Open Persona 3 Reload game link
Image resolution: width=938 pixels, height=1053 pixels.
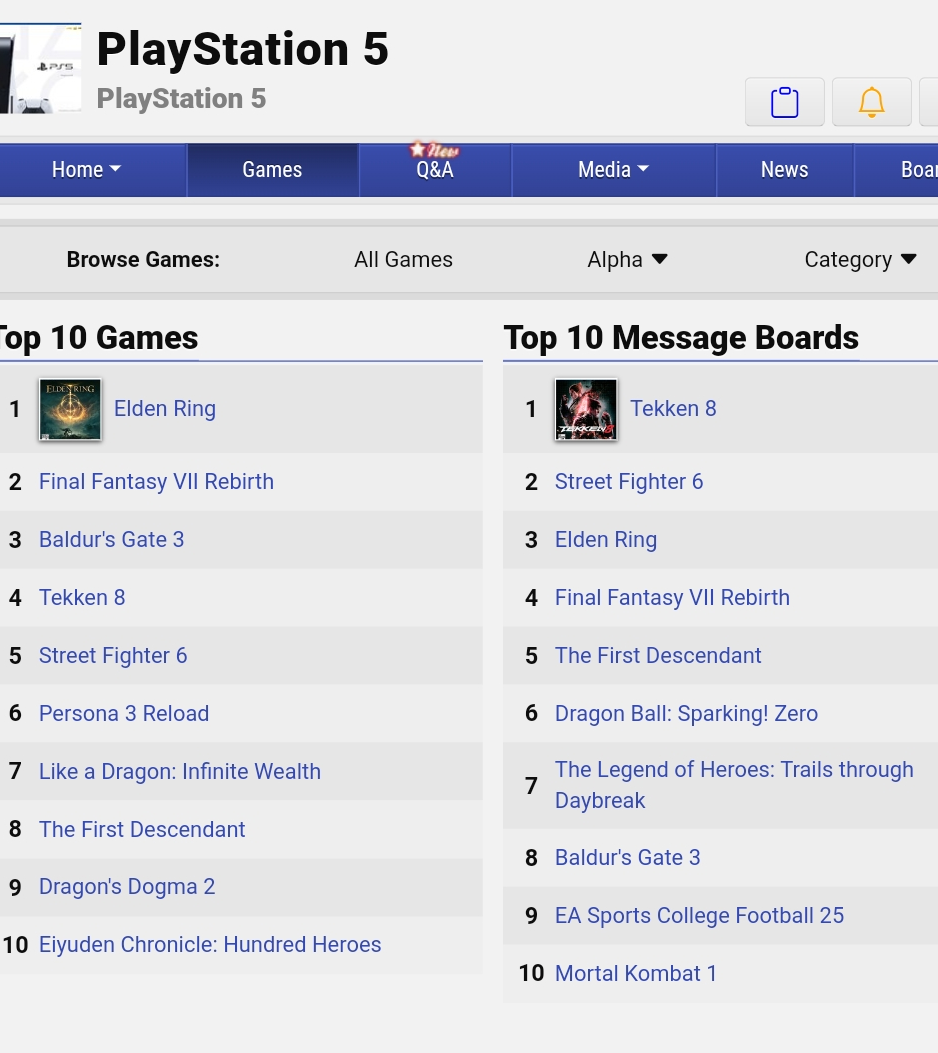(x=124, y=713)
